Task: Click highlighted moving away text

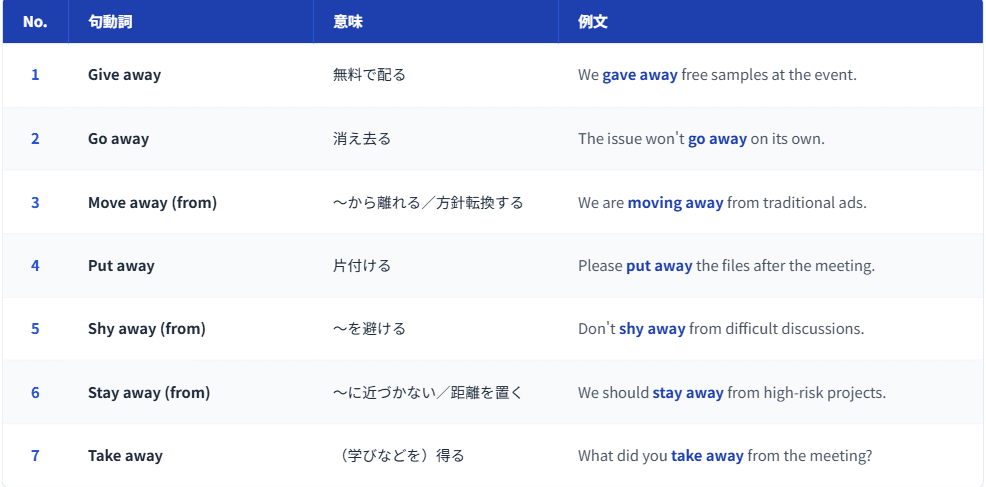Action: click(x=675, y=202)
